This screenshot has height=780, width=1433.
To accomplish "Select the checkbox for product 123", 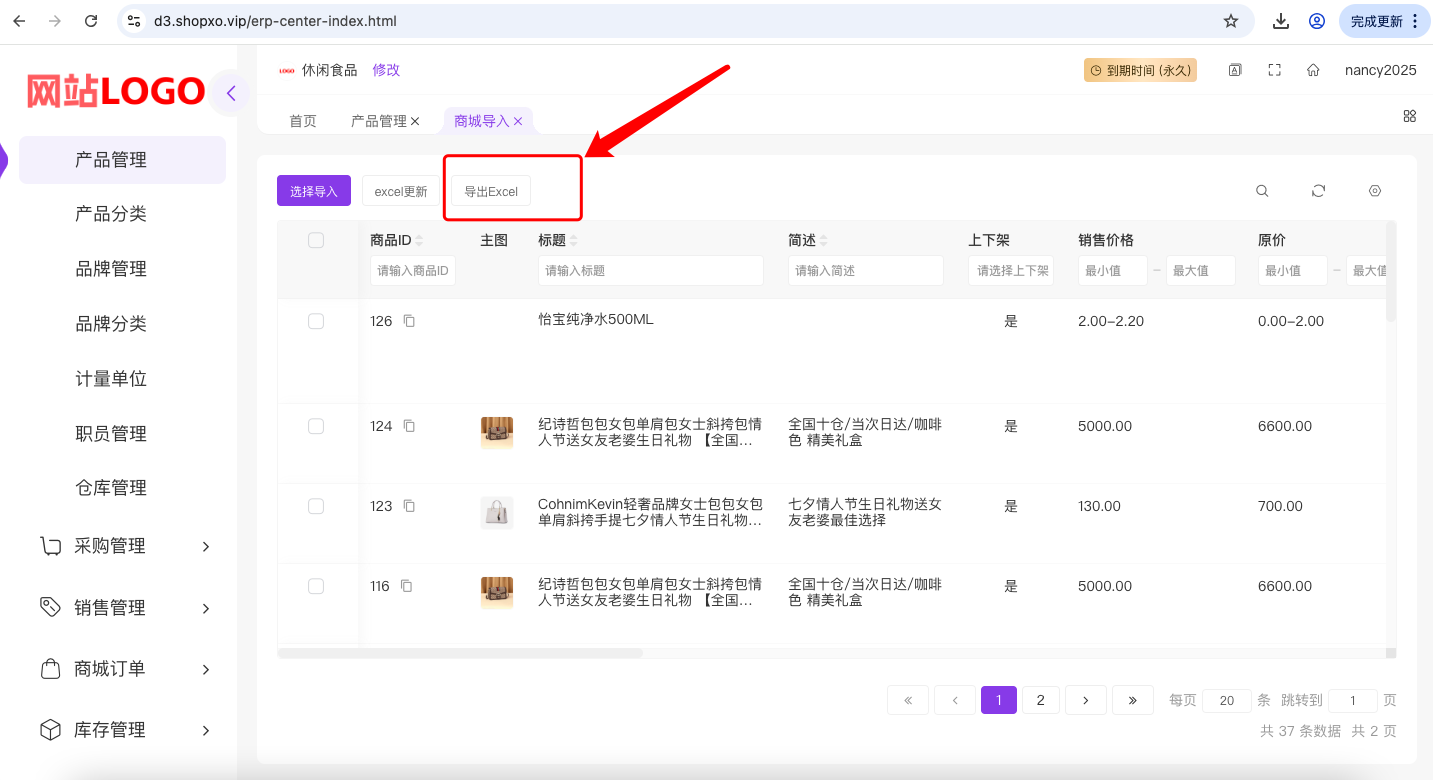I will (x=316, y=506).
